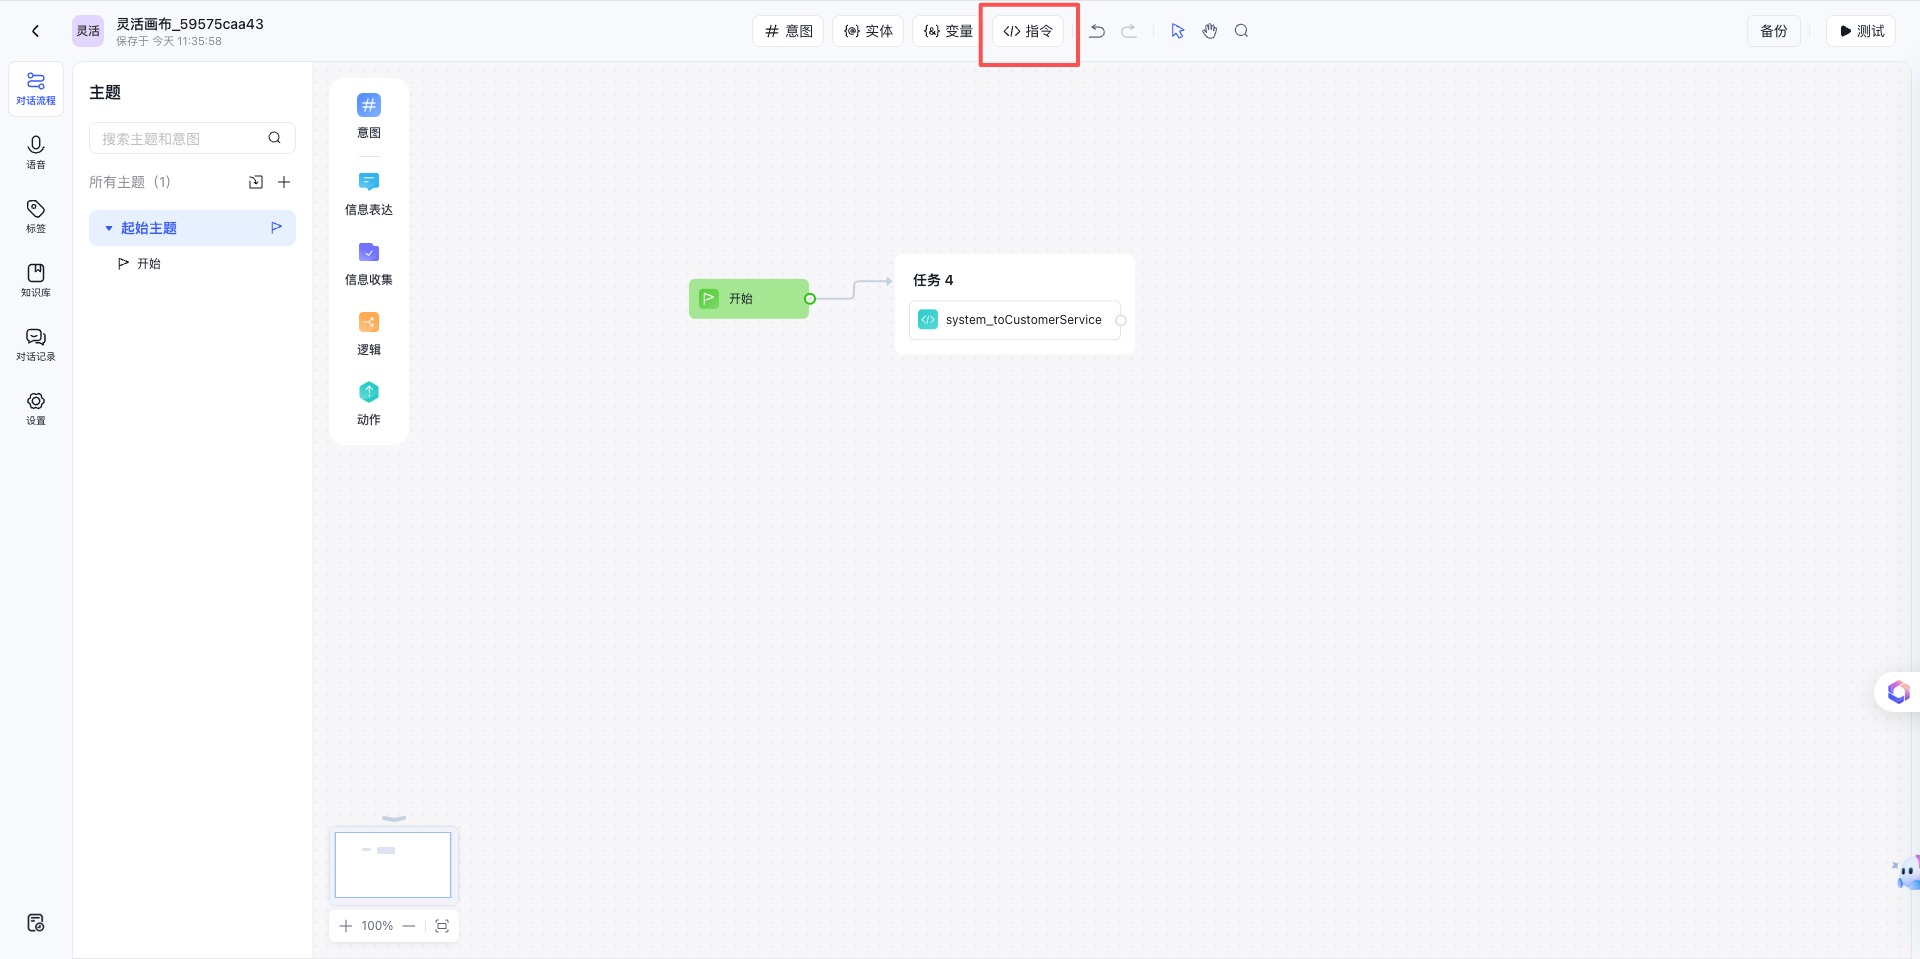This screenshot has height=959, width=1920.
Task: Add an 意图 intent node
Action: [369, 115]
